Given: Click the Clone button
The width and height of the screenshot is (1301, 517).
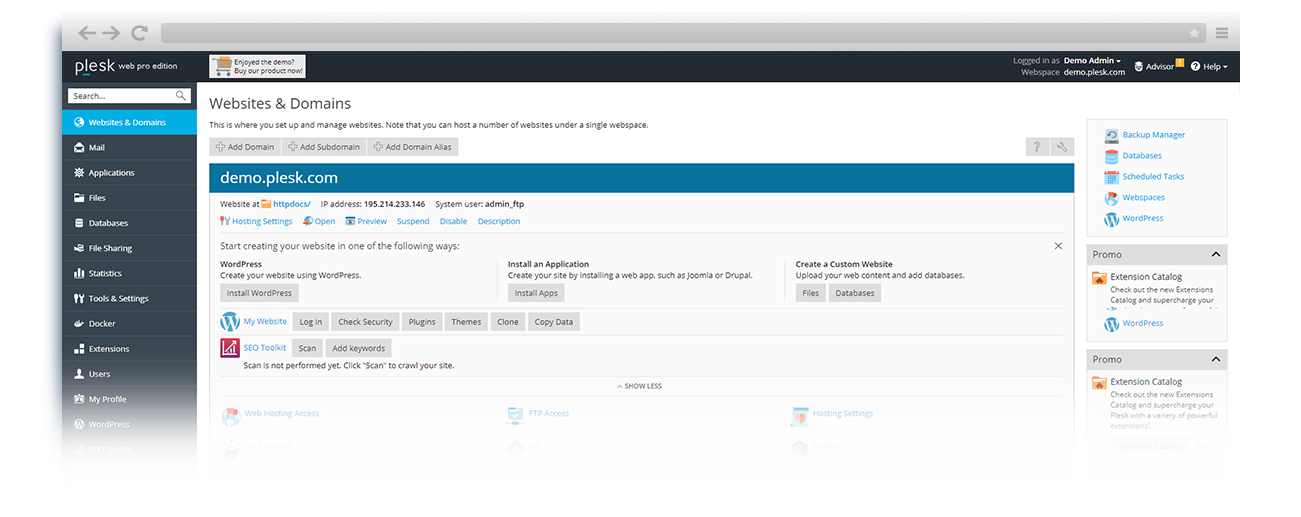Looking at the screenshot, I should point(508,322).
